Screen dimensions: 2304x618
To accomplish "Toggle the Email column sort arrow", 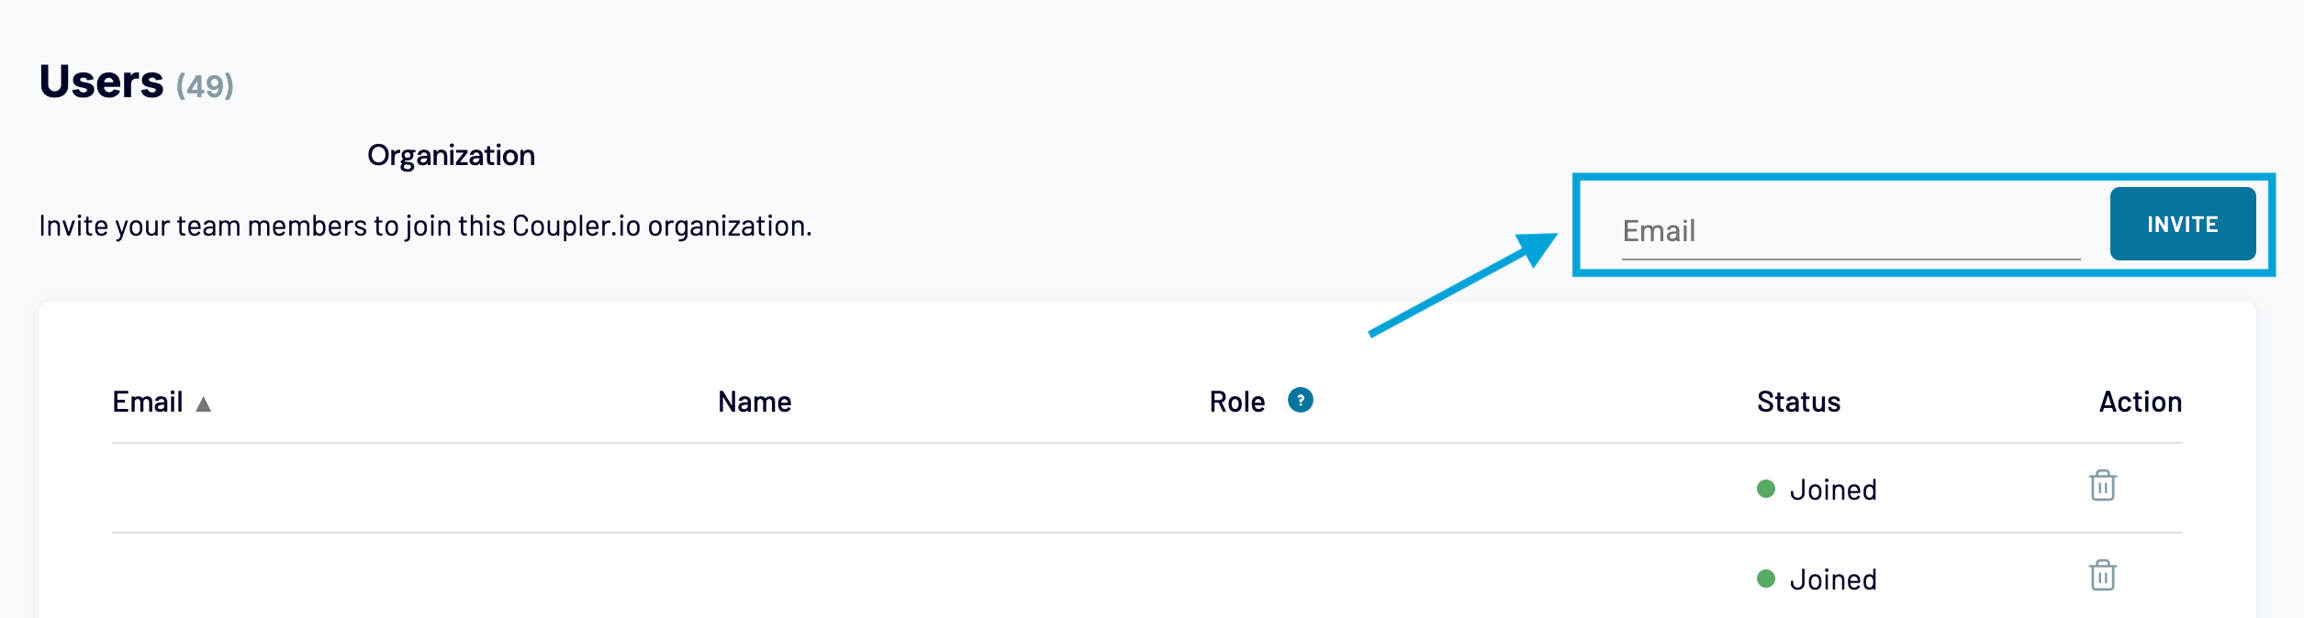I will point(203,404).
